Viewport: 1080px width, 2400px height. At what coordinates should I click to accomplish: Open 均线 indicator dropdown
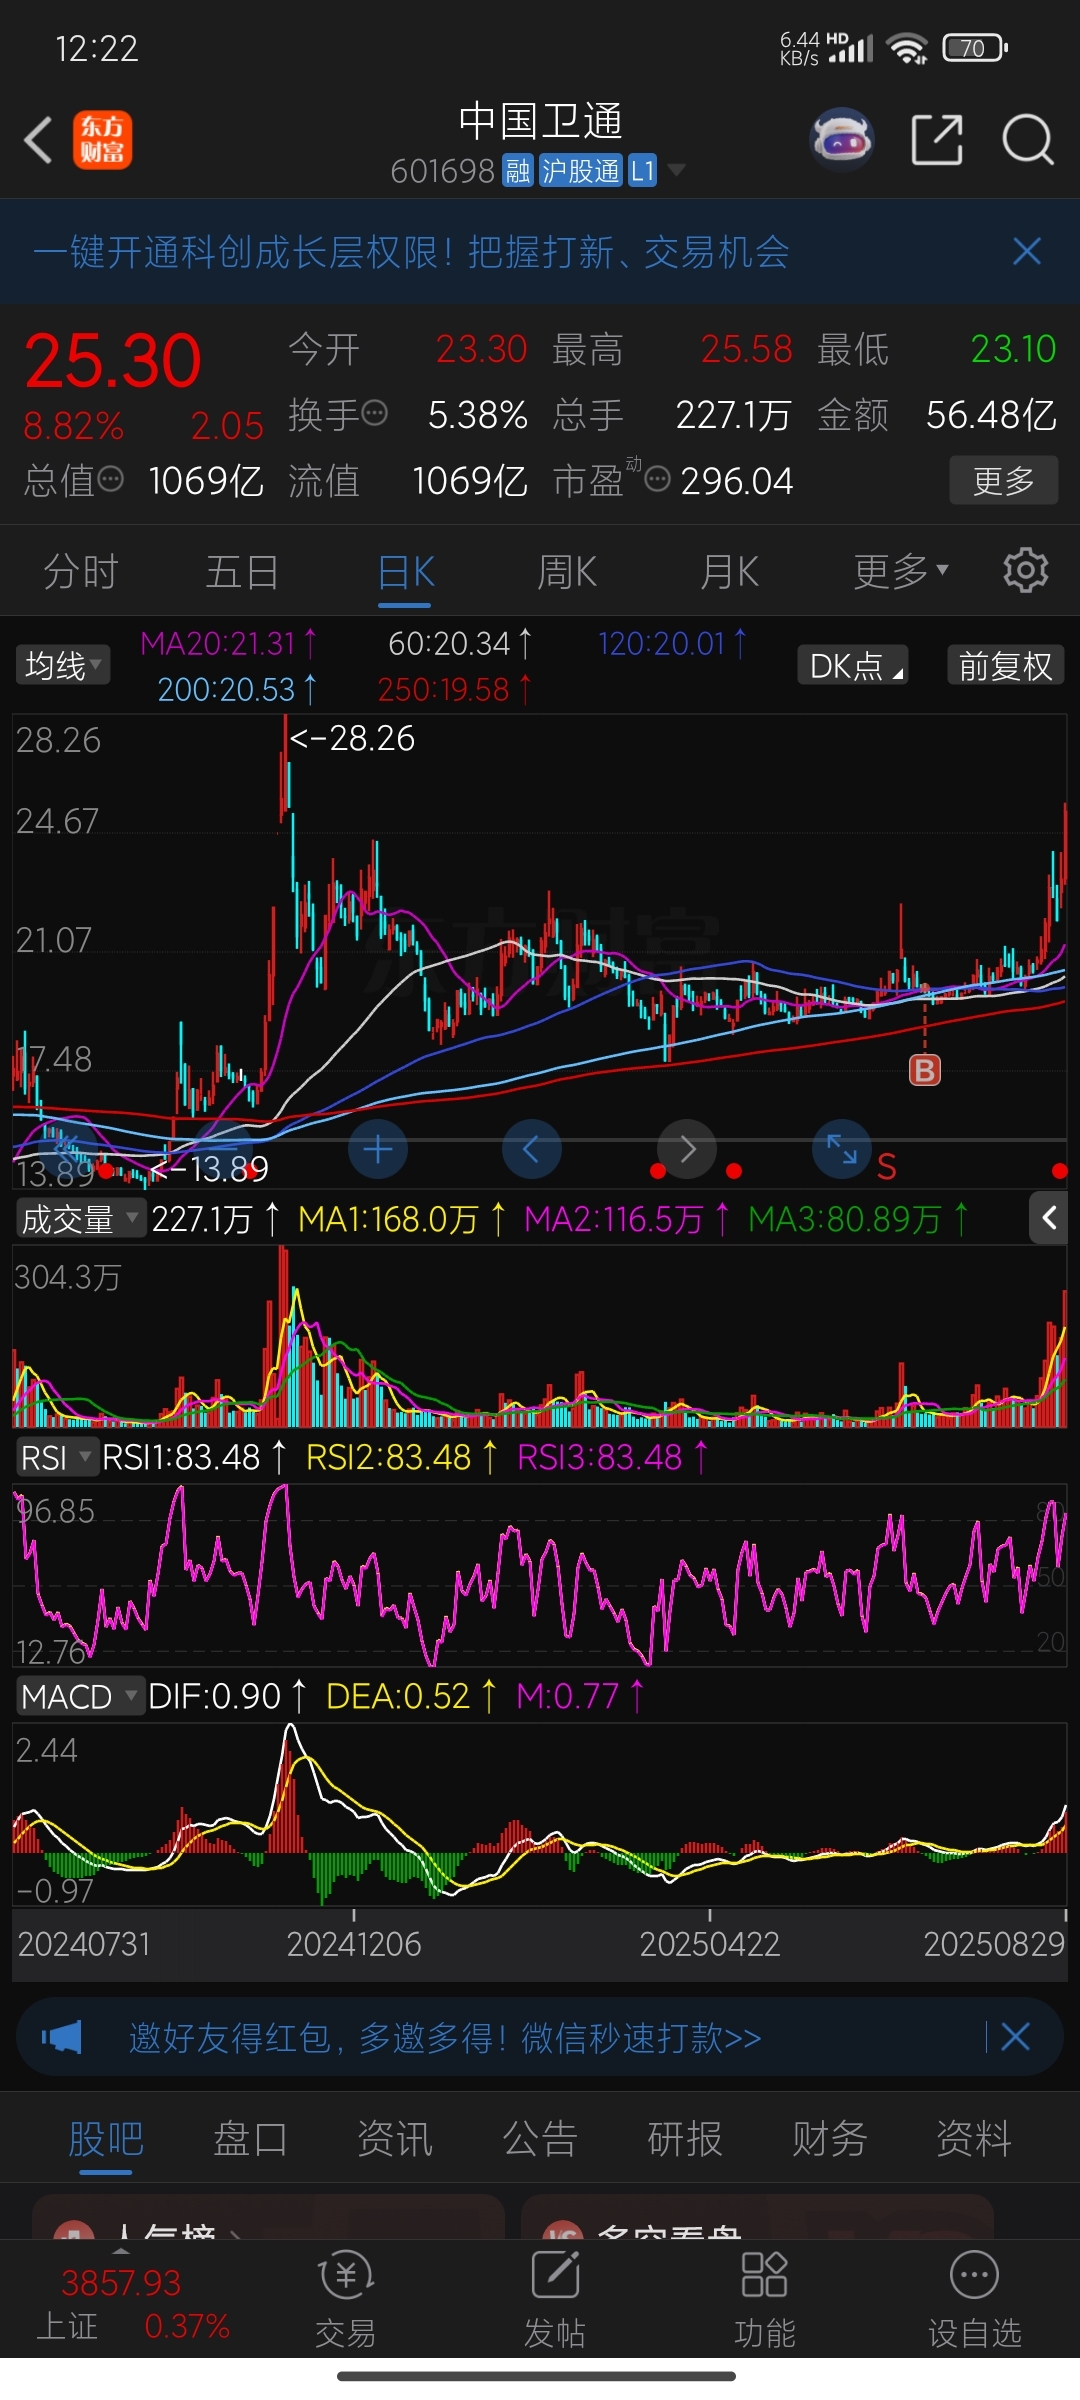pyautogui.click(x=63, y=665)
